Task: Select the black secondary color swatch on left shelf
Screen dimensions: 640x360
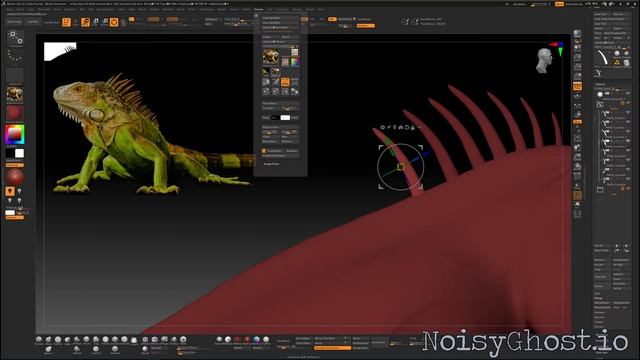Action: [x=10, y=153]
